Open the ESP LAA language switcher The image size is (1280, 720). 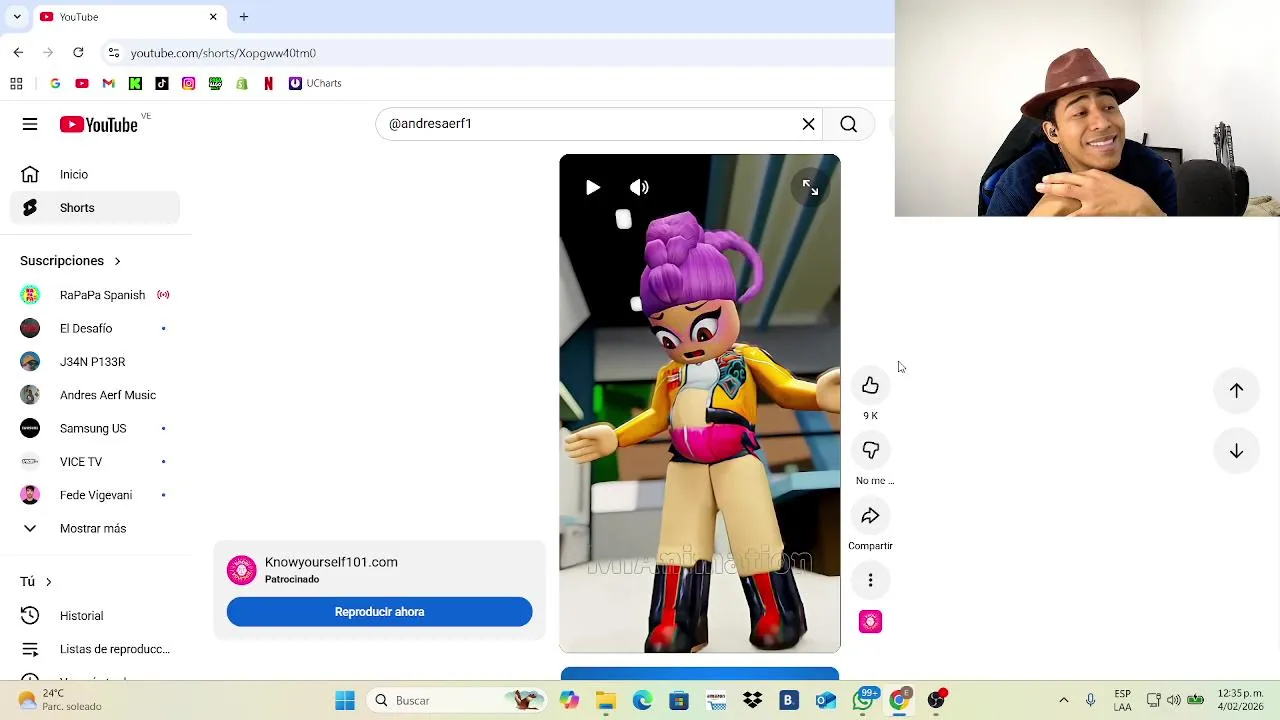click(1123, 701)
